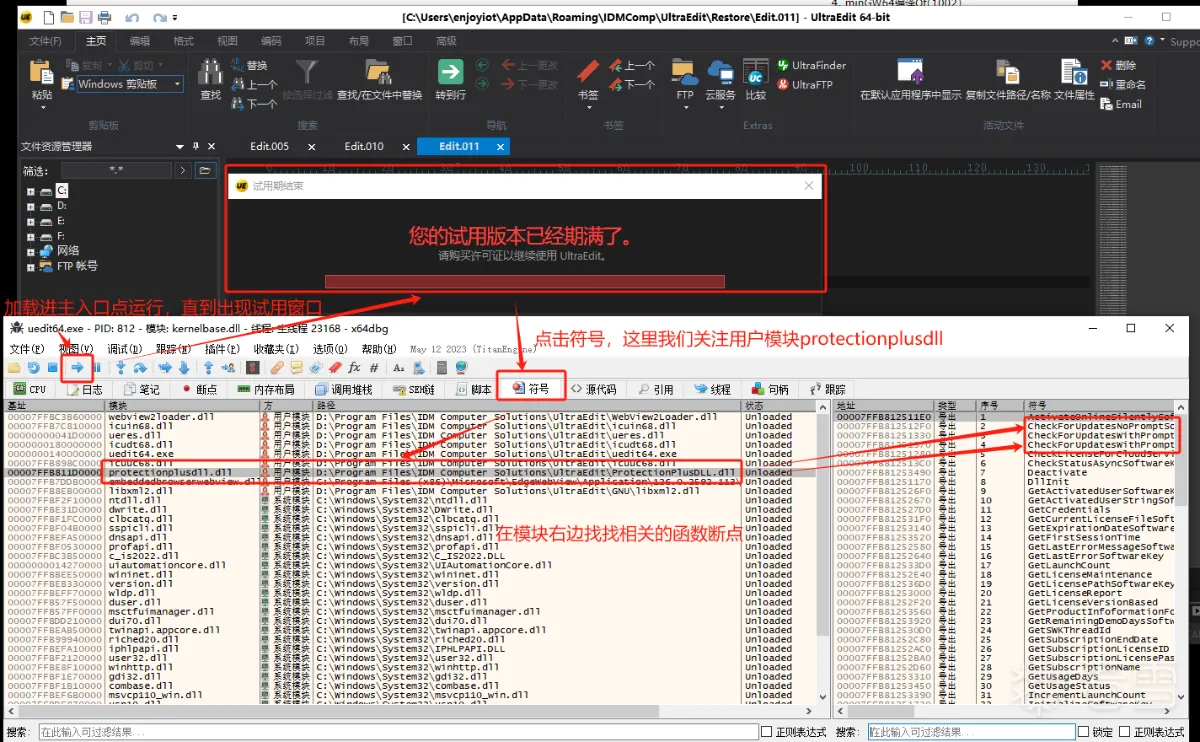Enable right regular expression (正则表达式) checkbox
This screenshot has width=1200, height=742.
[1125, 732]
